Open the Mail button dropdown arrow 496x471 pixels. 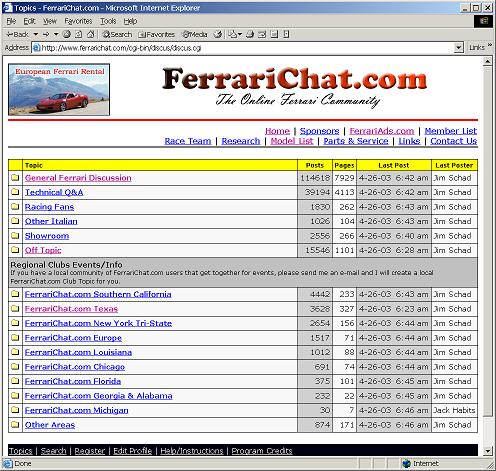(240, 34)
